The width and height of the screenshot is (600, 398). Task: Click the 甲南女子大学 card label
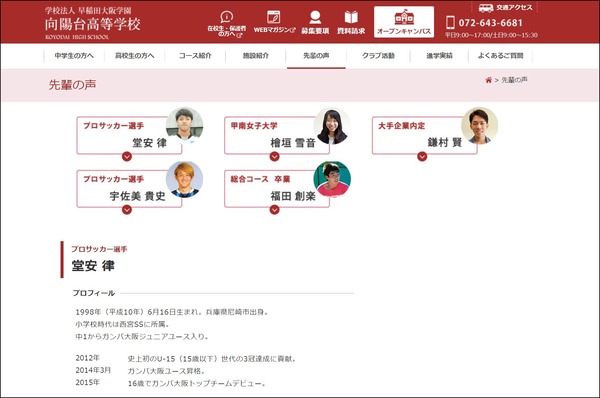click(254, 126)
